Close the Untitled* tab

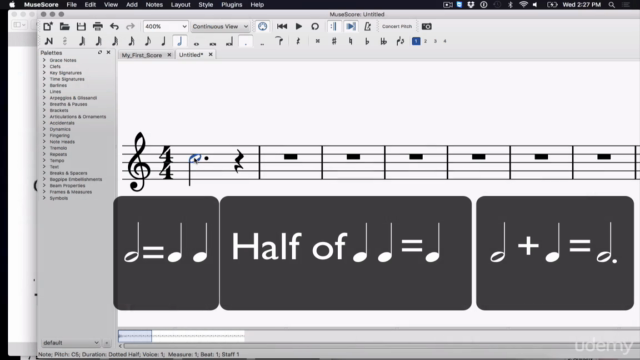tap(211, 54)
